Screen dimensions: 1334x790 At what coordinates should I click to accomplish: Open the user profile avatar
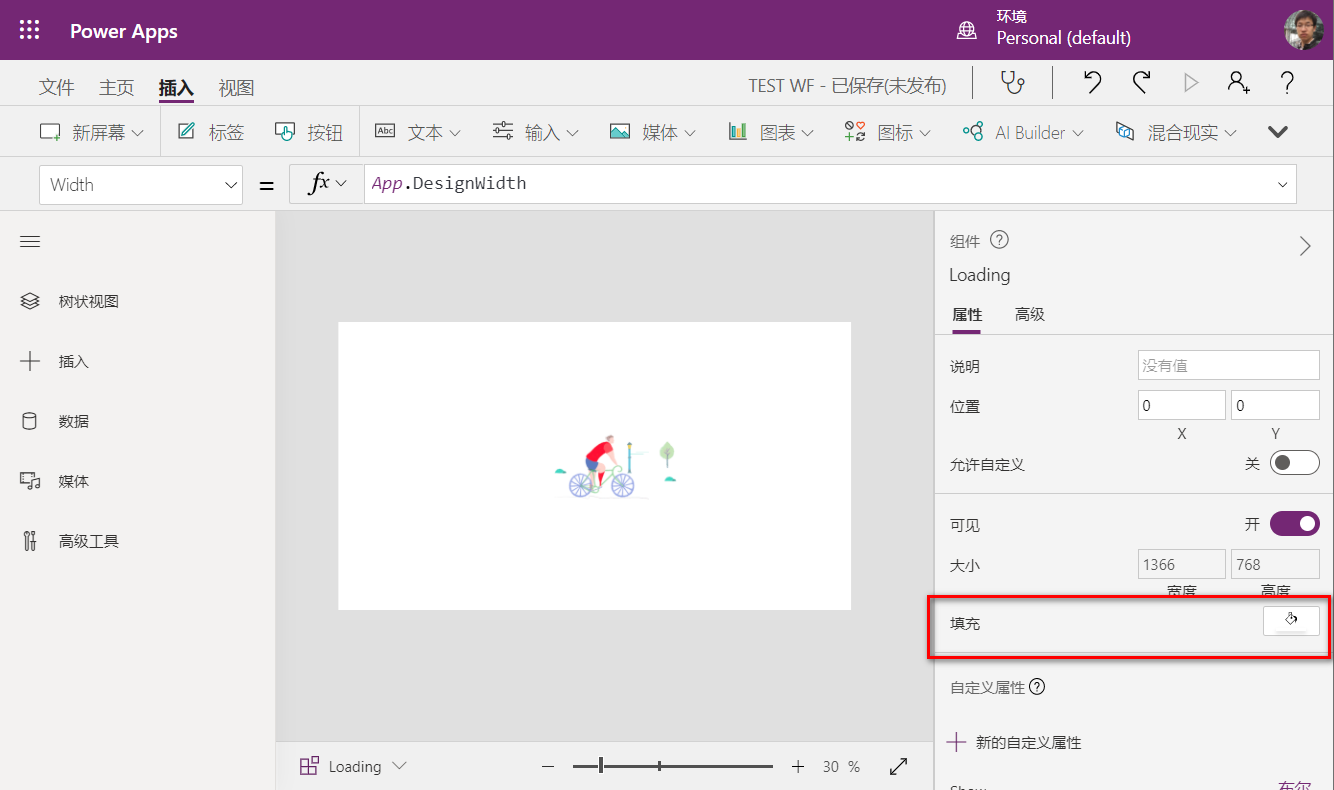point(1303,30)
